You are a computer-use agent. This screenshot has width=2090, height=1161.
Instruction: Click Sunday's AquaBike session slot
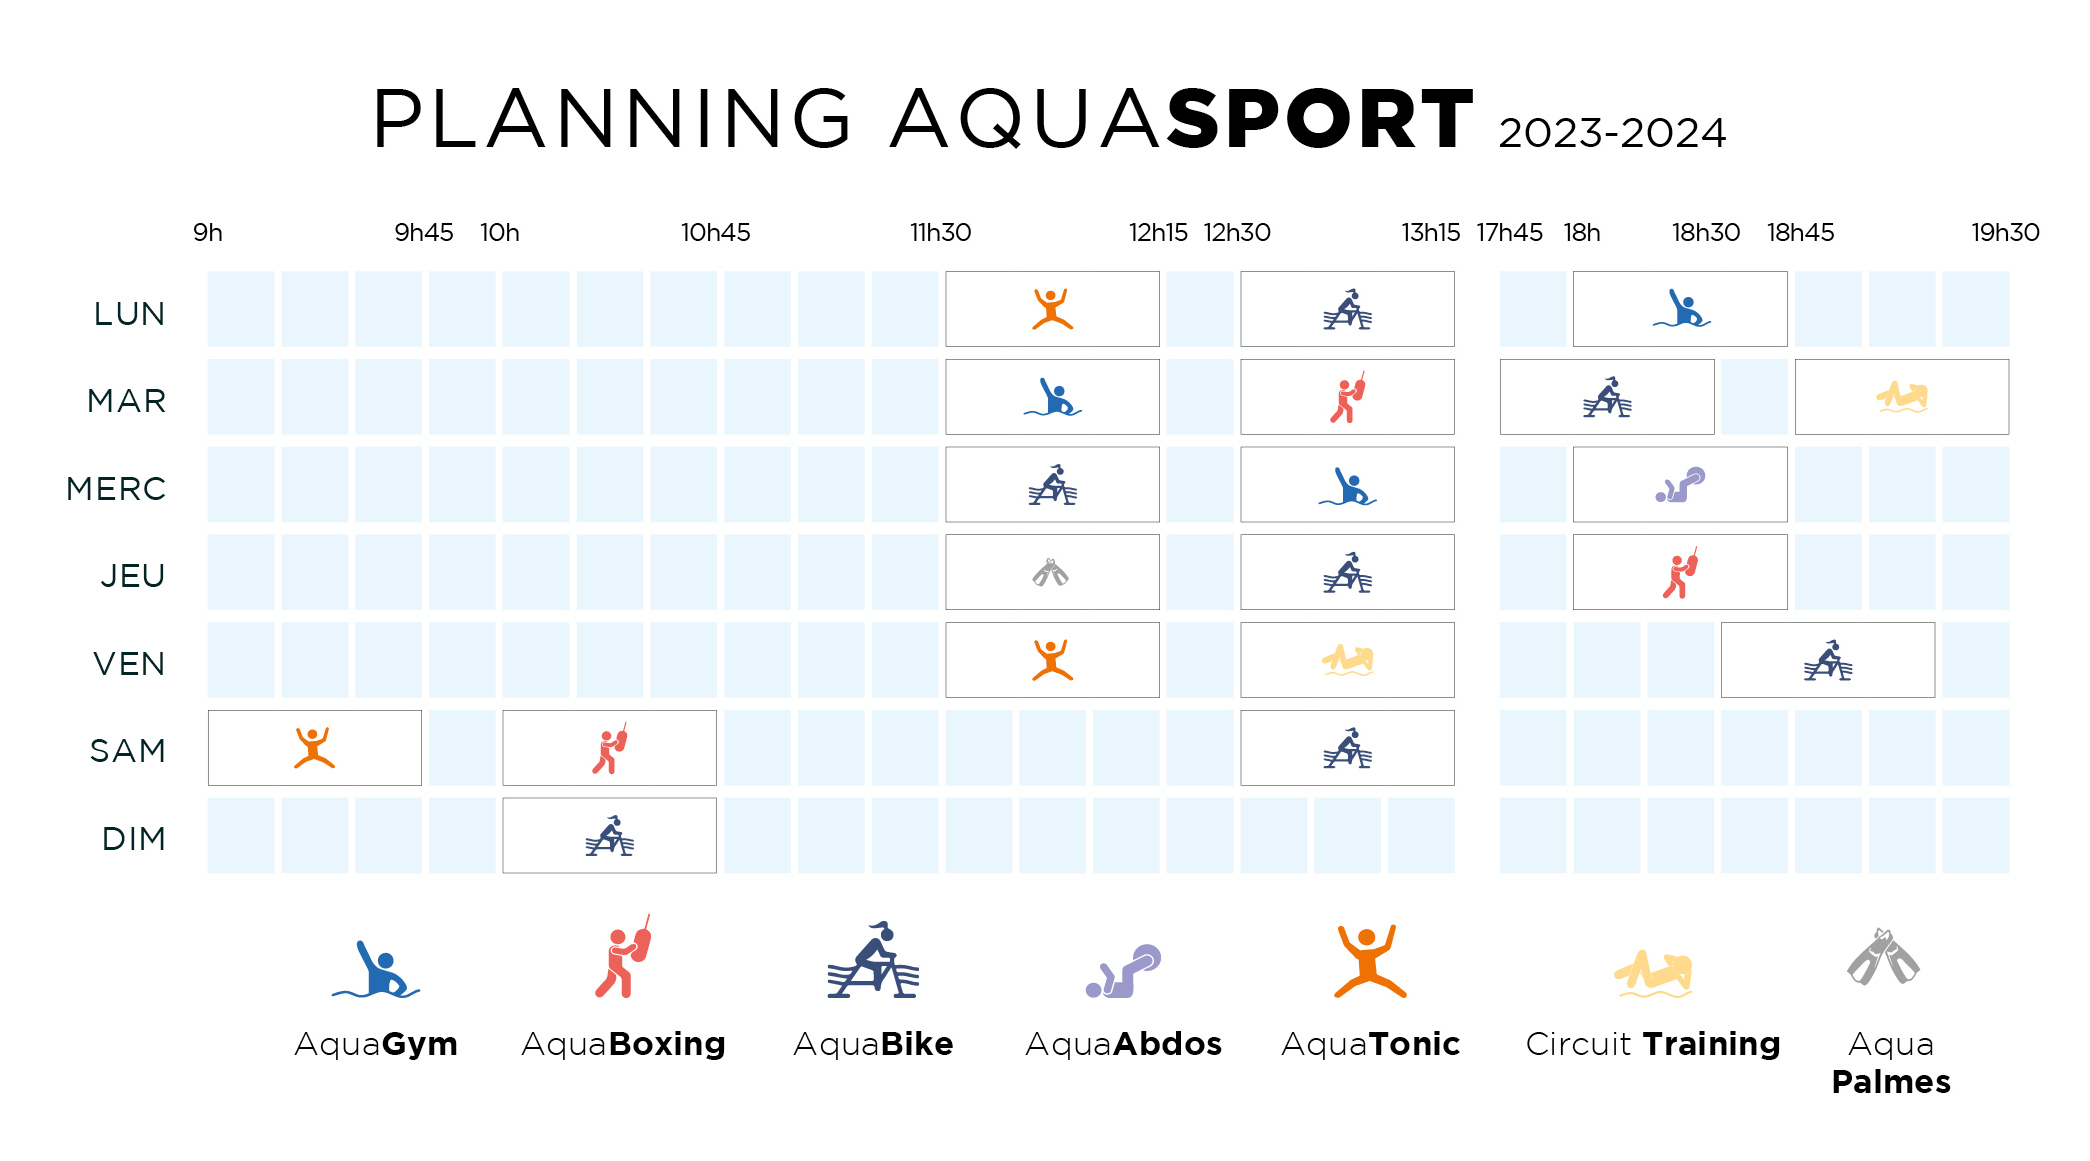(609, 836)
